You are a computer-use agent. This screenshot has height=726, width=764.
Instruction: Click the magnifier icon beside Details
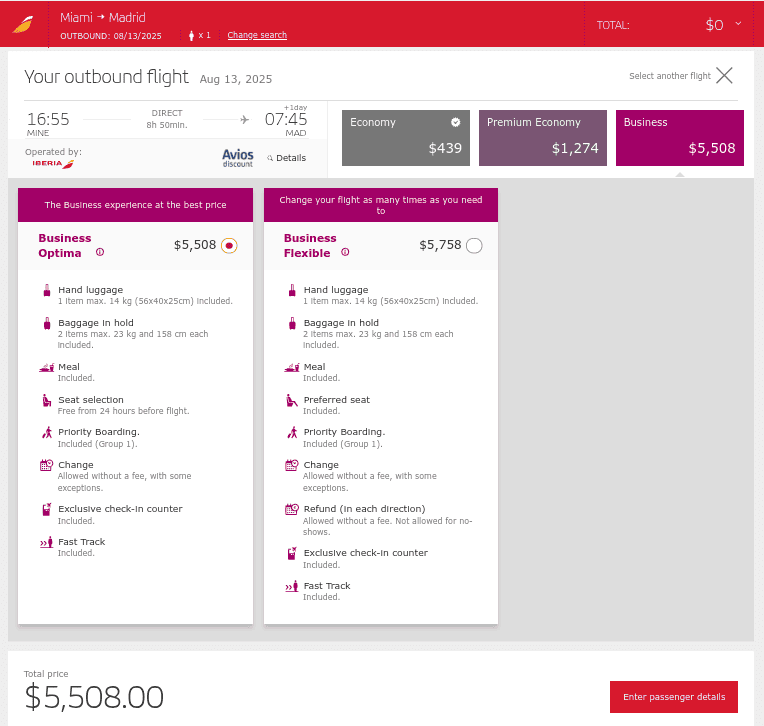coord(270,158)
